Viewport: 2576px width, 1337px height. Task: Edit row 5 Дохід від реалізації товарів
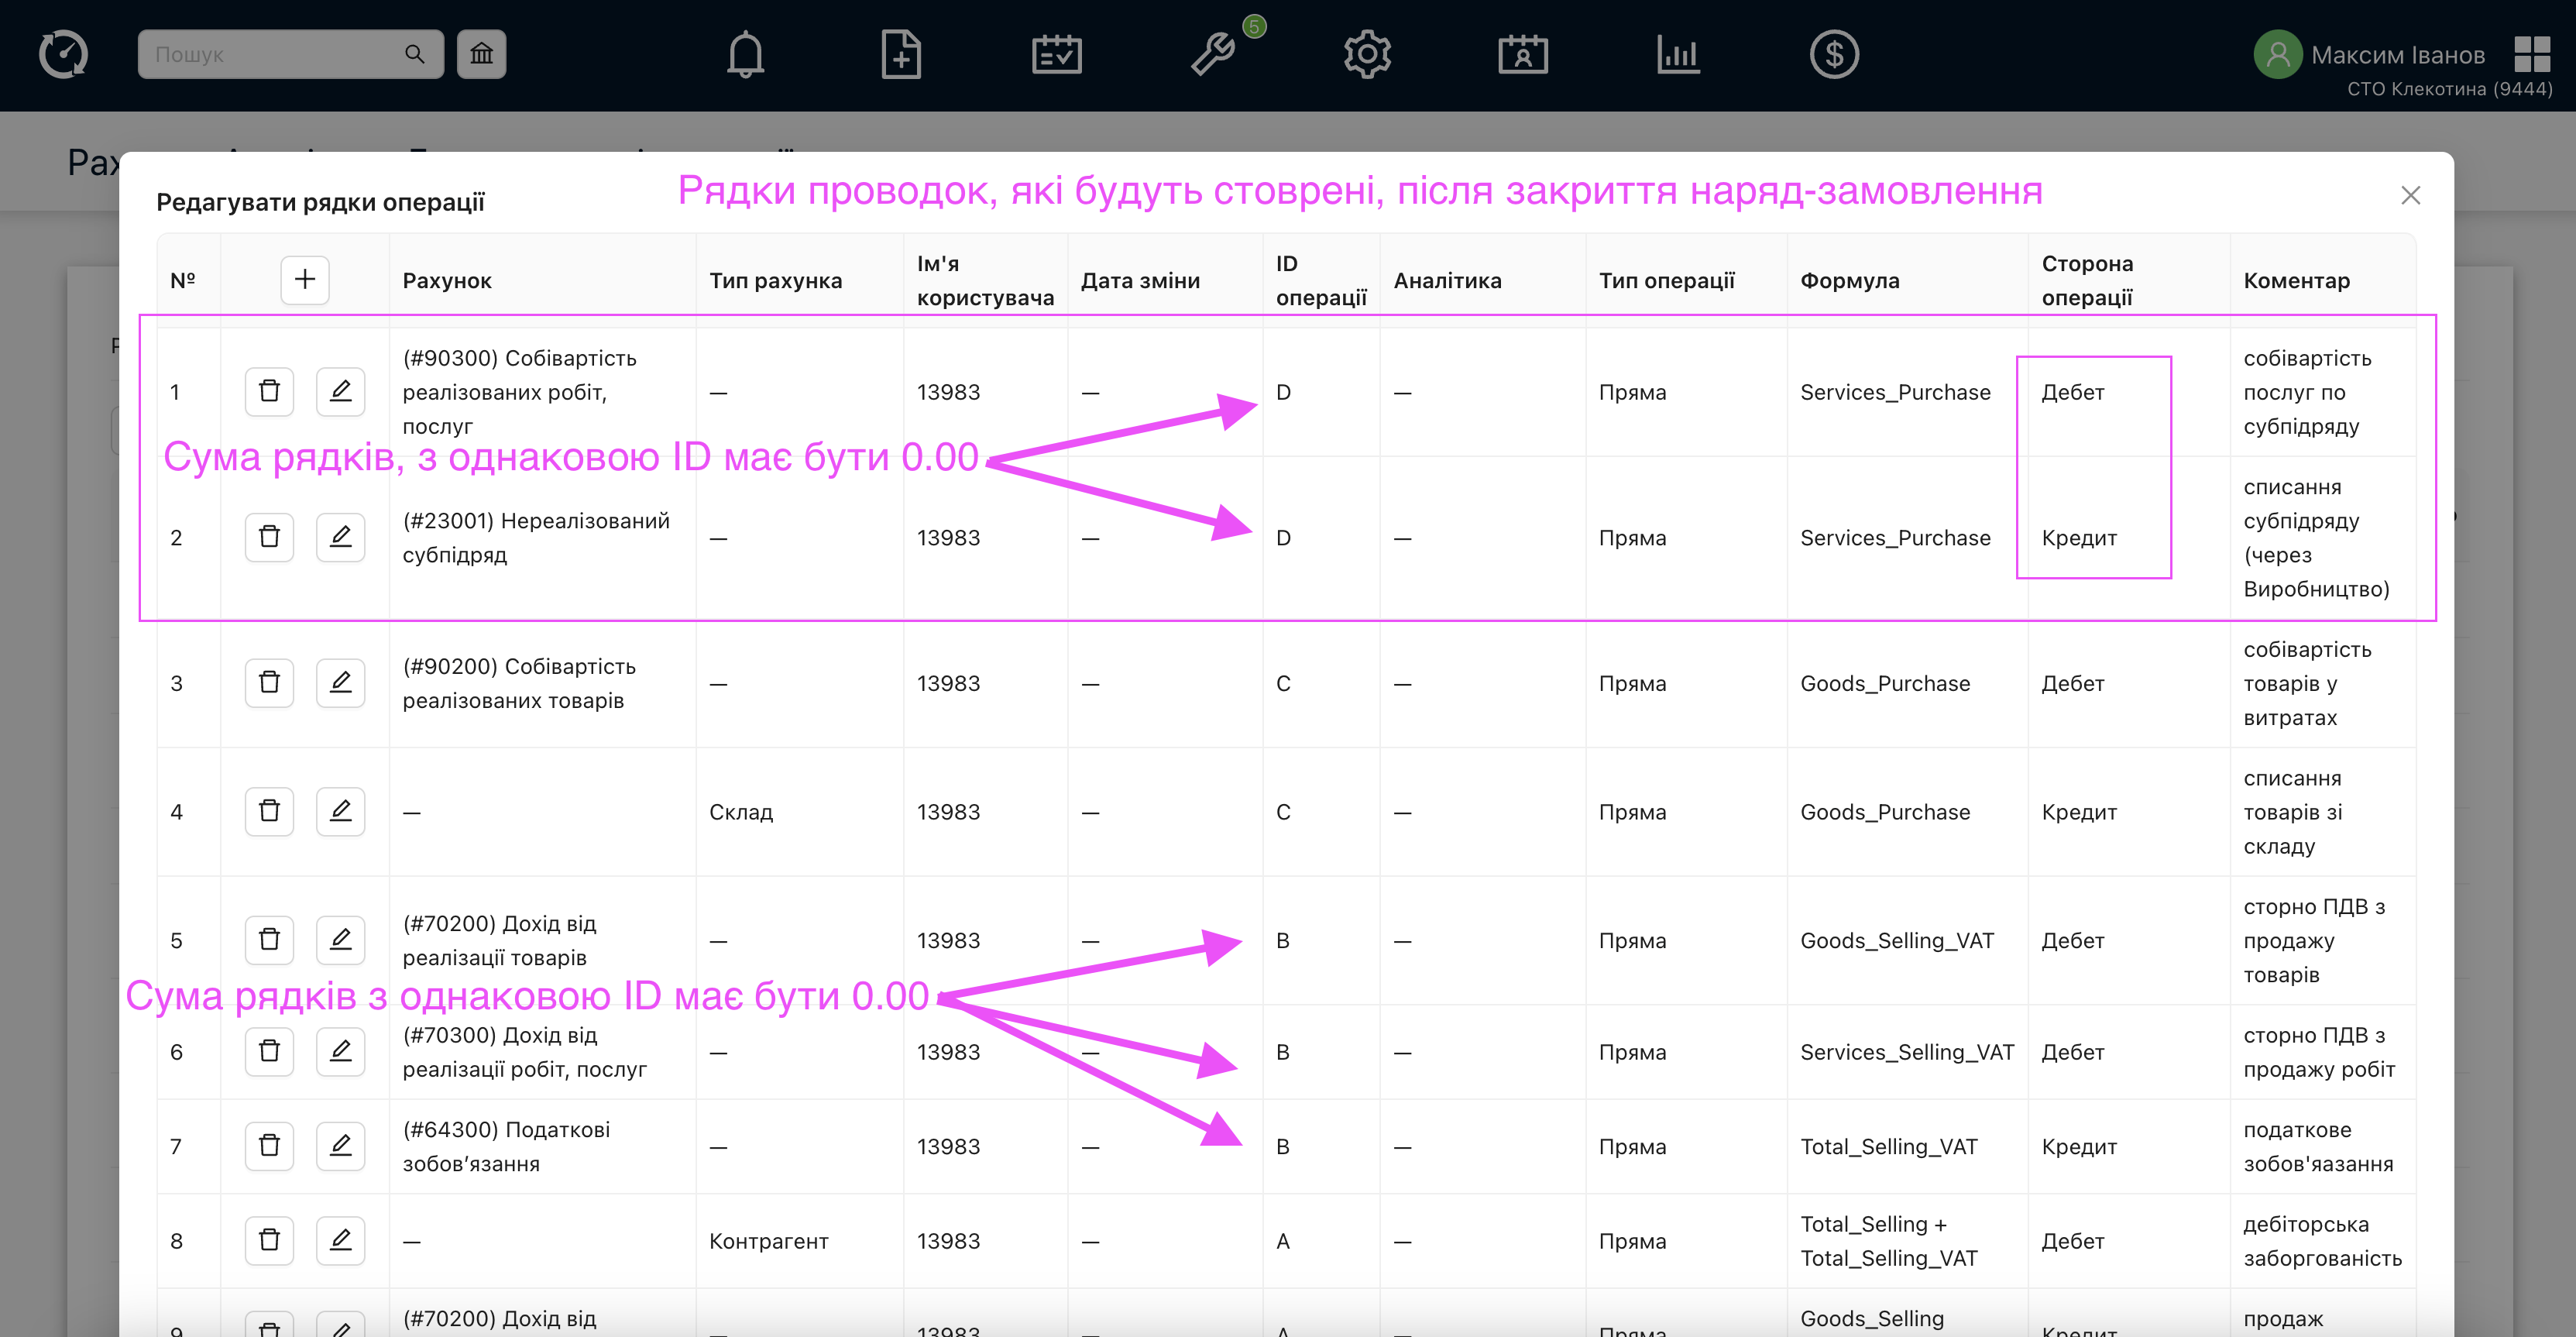coord(340,940)
